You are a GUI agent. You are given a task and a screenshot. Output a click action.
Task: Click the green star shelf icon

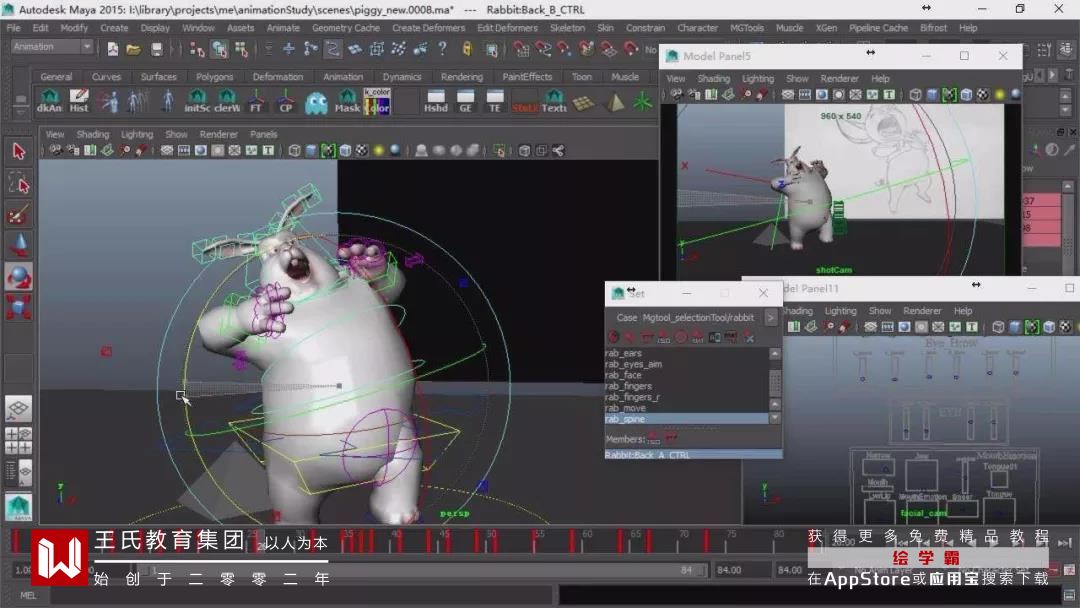tap(643, 101)
